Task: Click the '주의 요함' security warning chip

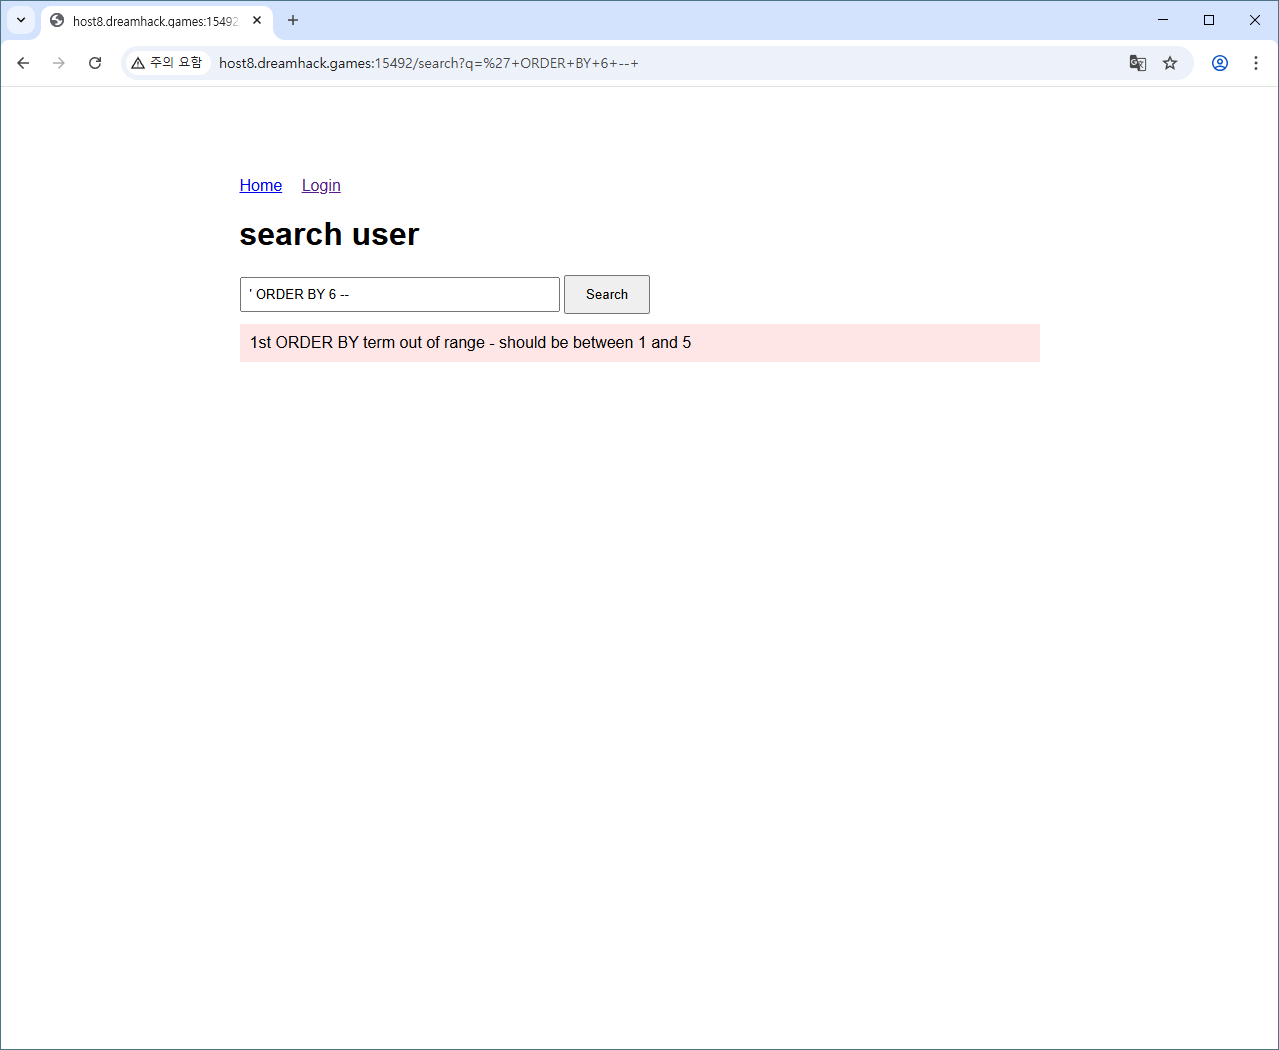Action: click(167, 63)
